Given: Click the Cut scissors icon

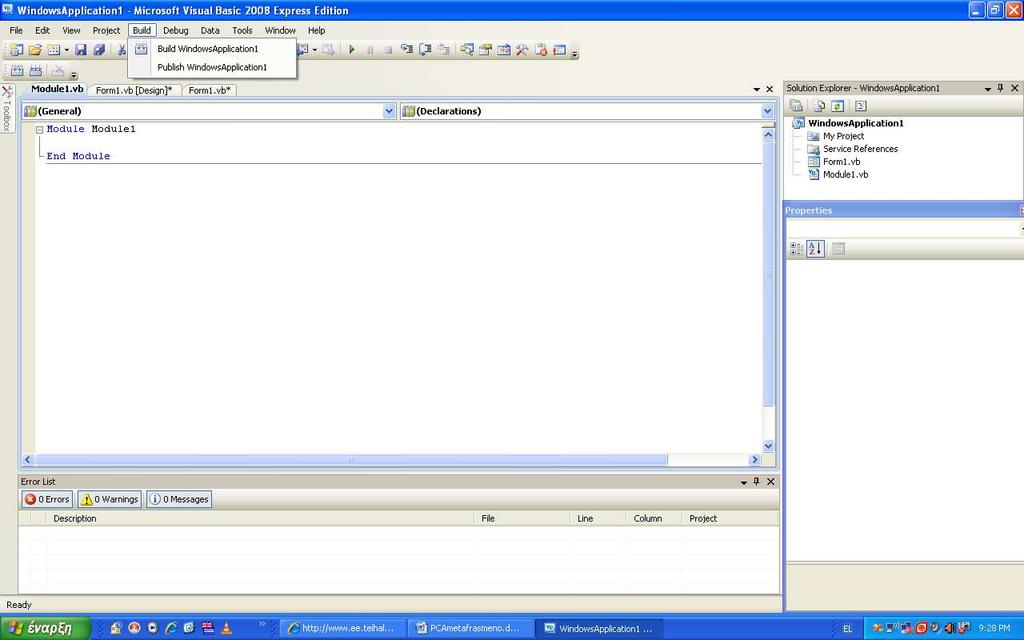Looking at the screenshot, I should point(121,50).
